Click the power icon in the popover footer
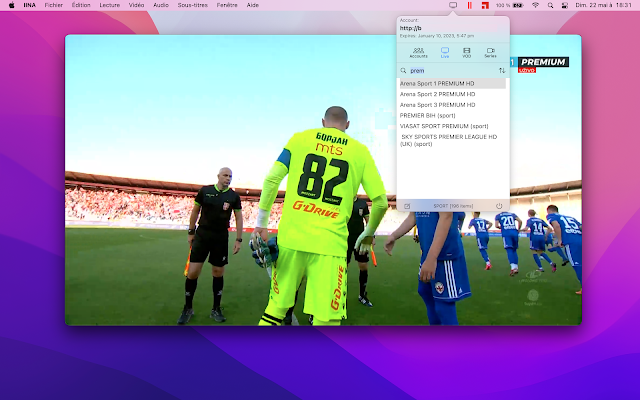Viewport: 640px width, 400px height. point(499,206)
